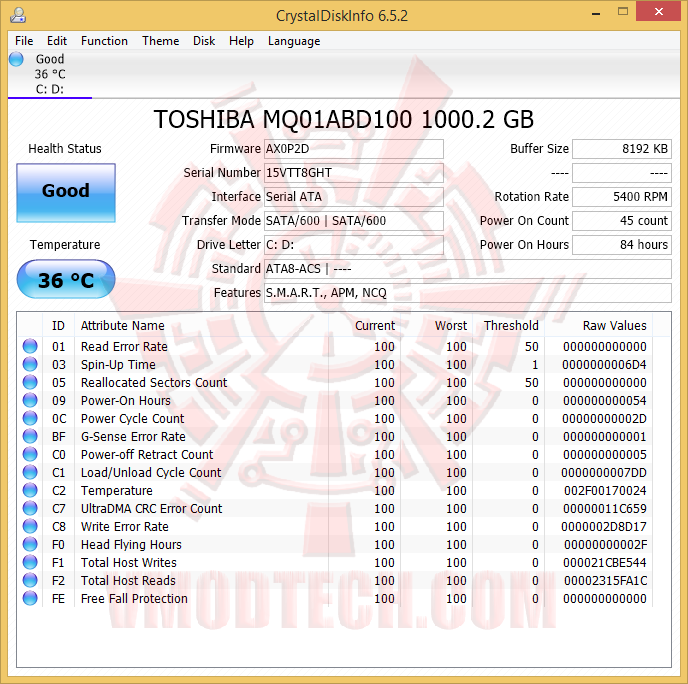Select the G-Sense Error Rate attribute name
This screenshot has width=688, height=684.
click(x=133, y=437)
